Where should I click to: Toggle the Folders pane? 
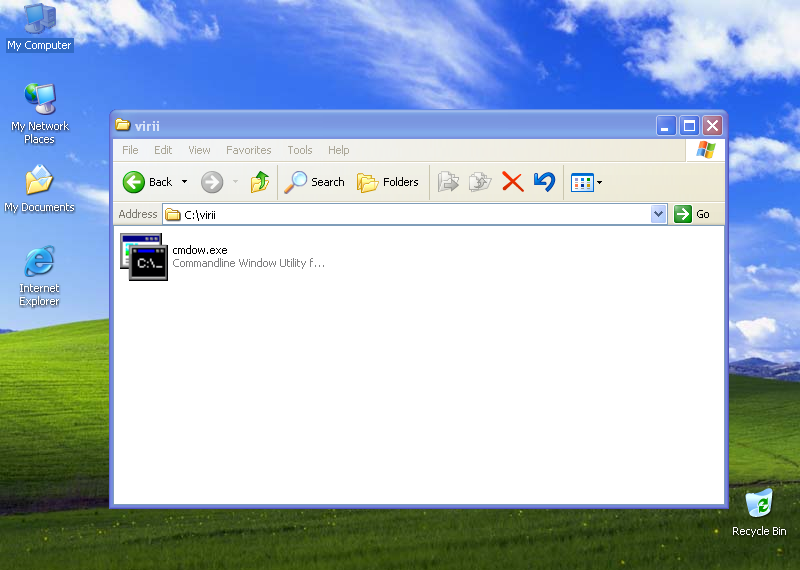click(x=388, y=182)
